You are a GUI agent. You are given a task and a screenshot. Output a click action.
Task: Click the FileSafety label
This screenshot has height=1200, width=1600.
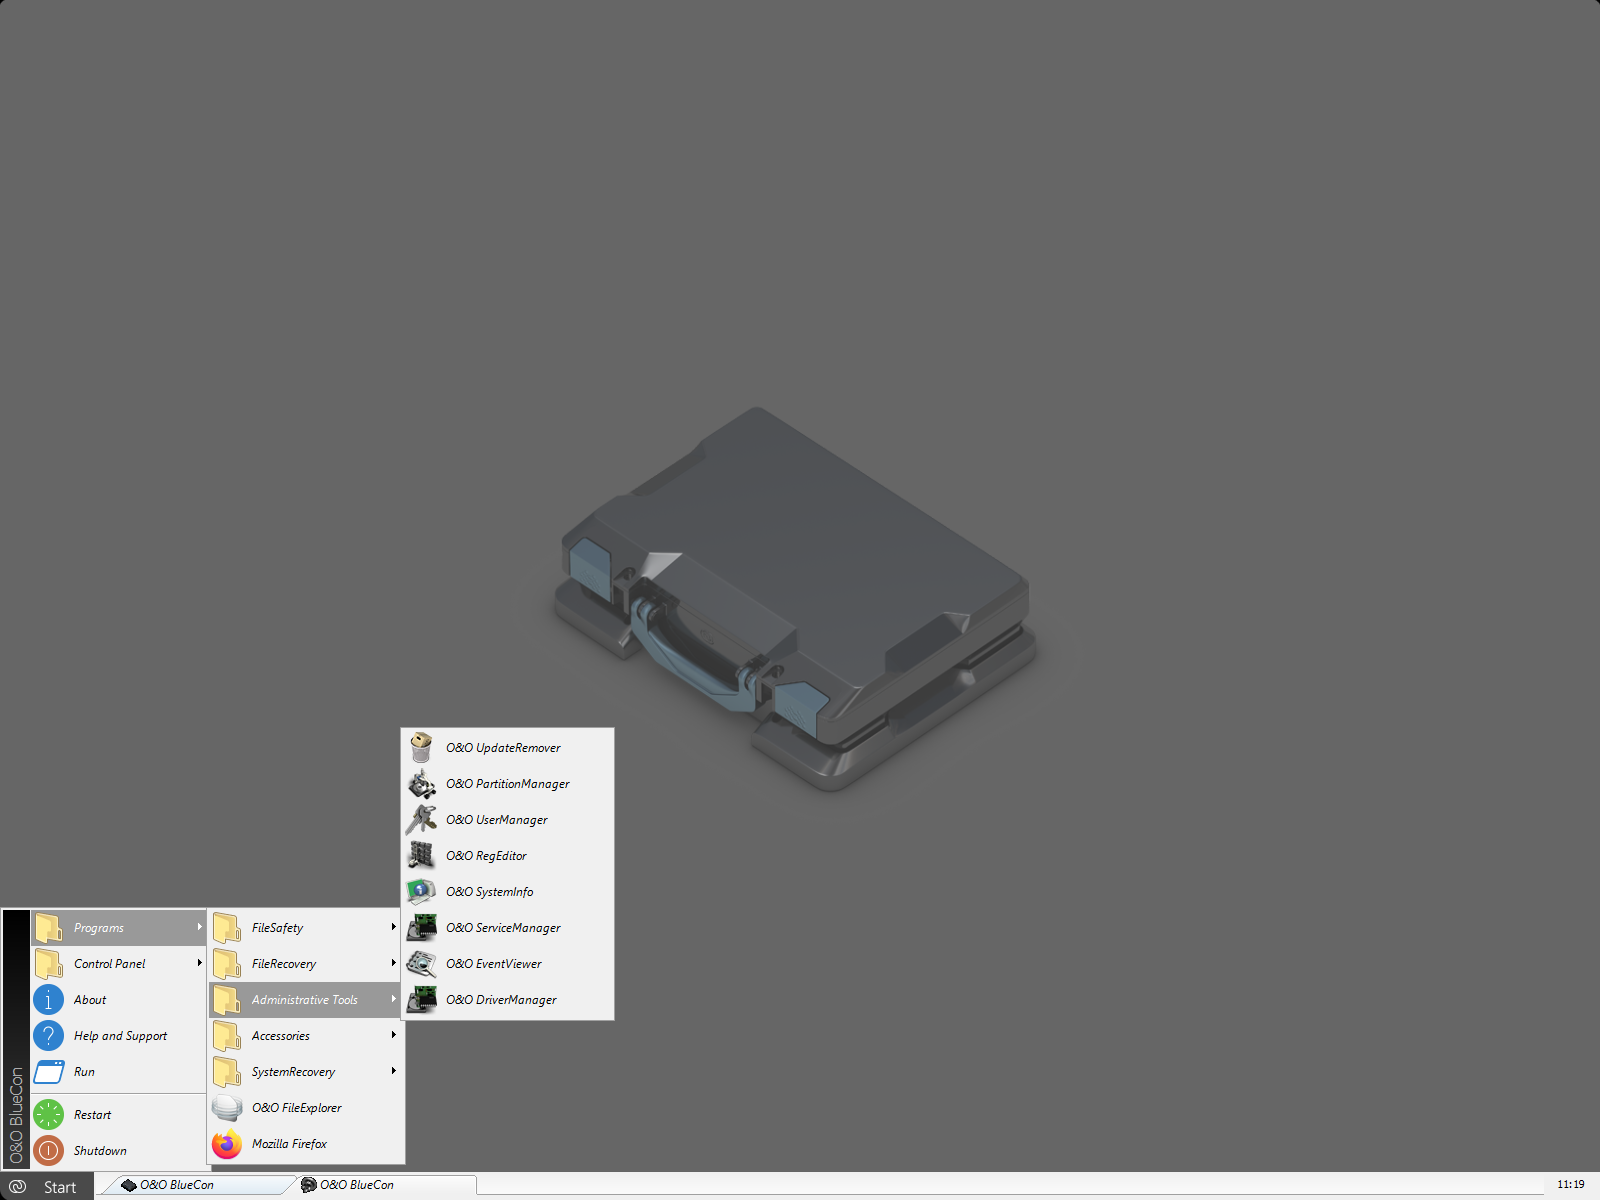(277, 928)
